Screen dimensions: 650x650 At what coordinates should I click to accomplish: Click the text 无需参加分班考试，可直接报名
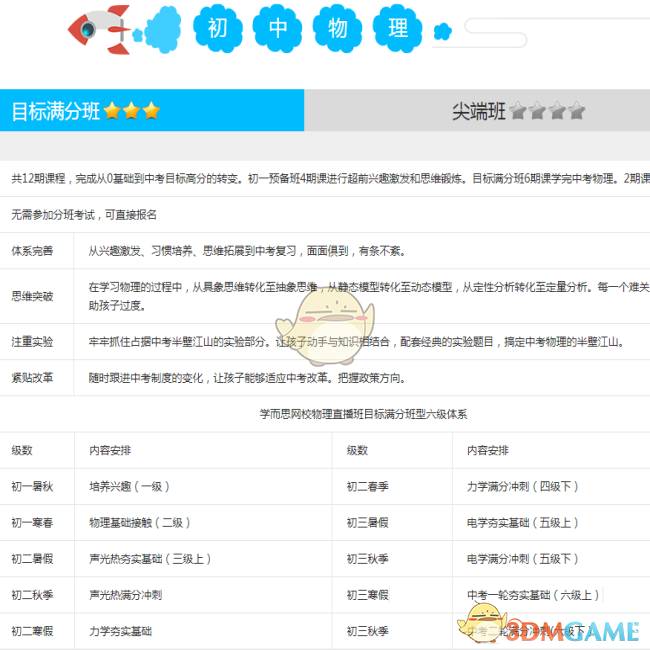[x=84, y=215]
